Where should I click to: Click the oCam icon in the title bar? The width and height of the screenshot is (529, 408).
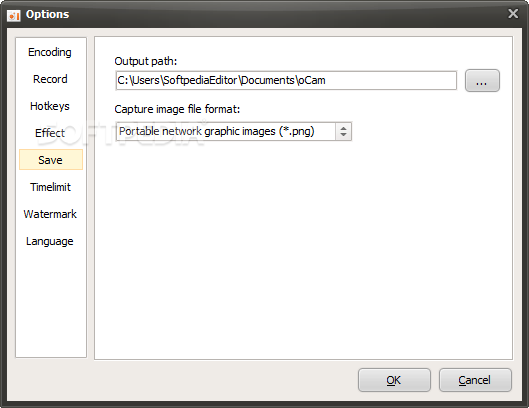(14, 15)
